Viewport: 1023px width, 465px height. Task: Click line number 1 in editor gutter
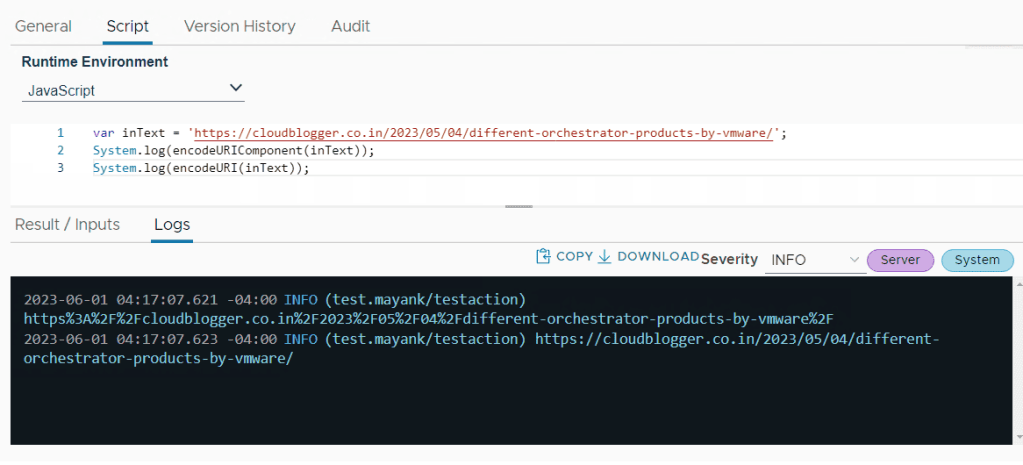coord(60,133)
